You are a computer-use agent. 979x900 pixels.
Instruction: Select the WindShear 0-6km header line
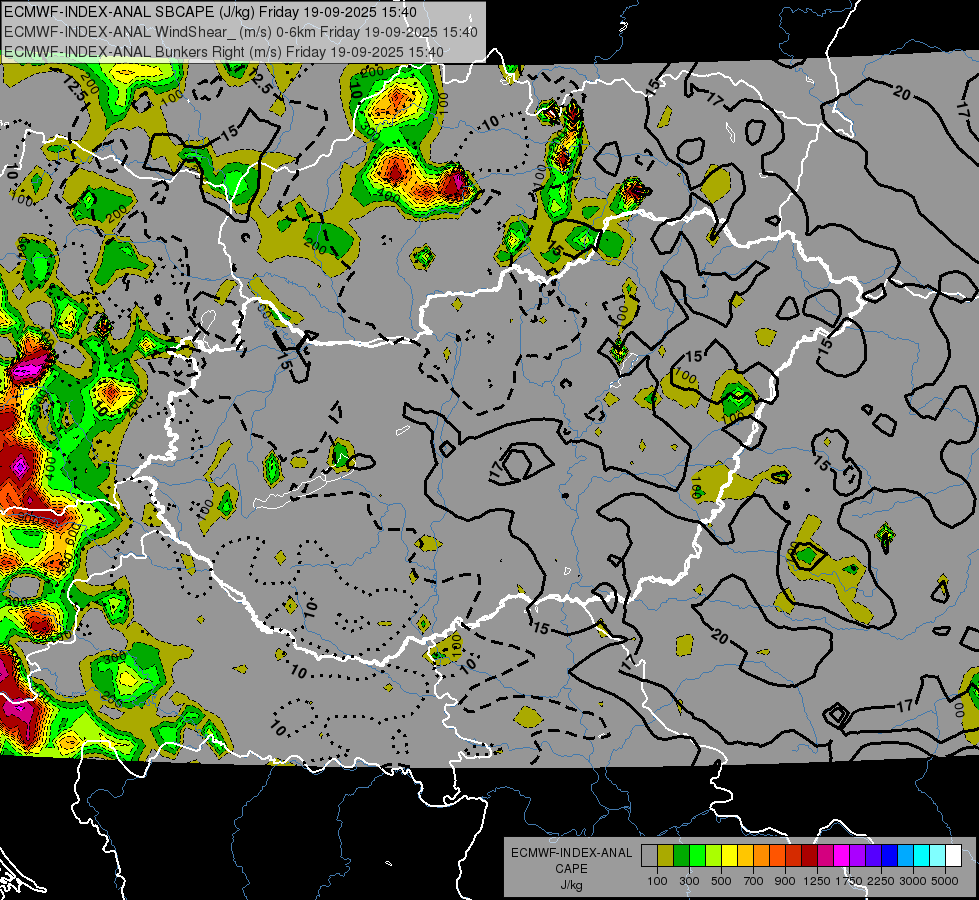[240, 32]
